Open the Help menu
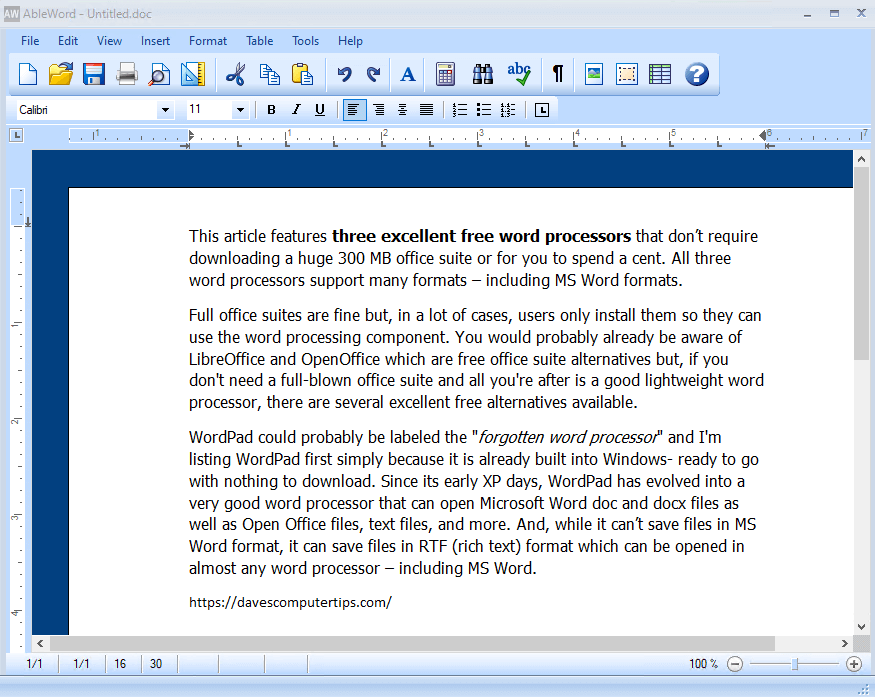 click(x=350, y=41)
